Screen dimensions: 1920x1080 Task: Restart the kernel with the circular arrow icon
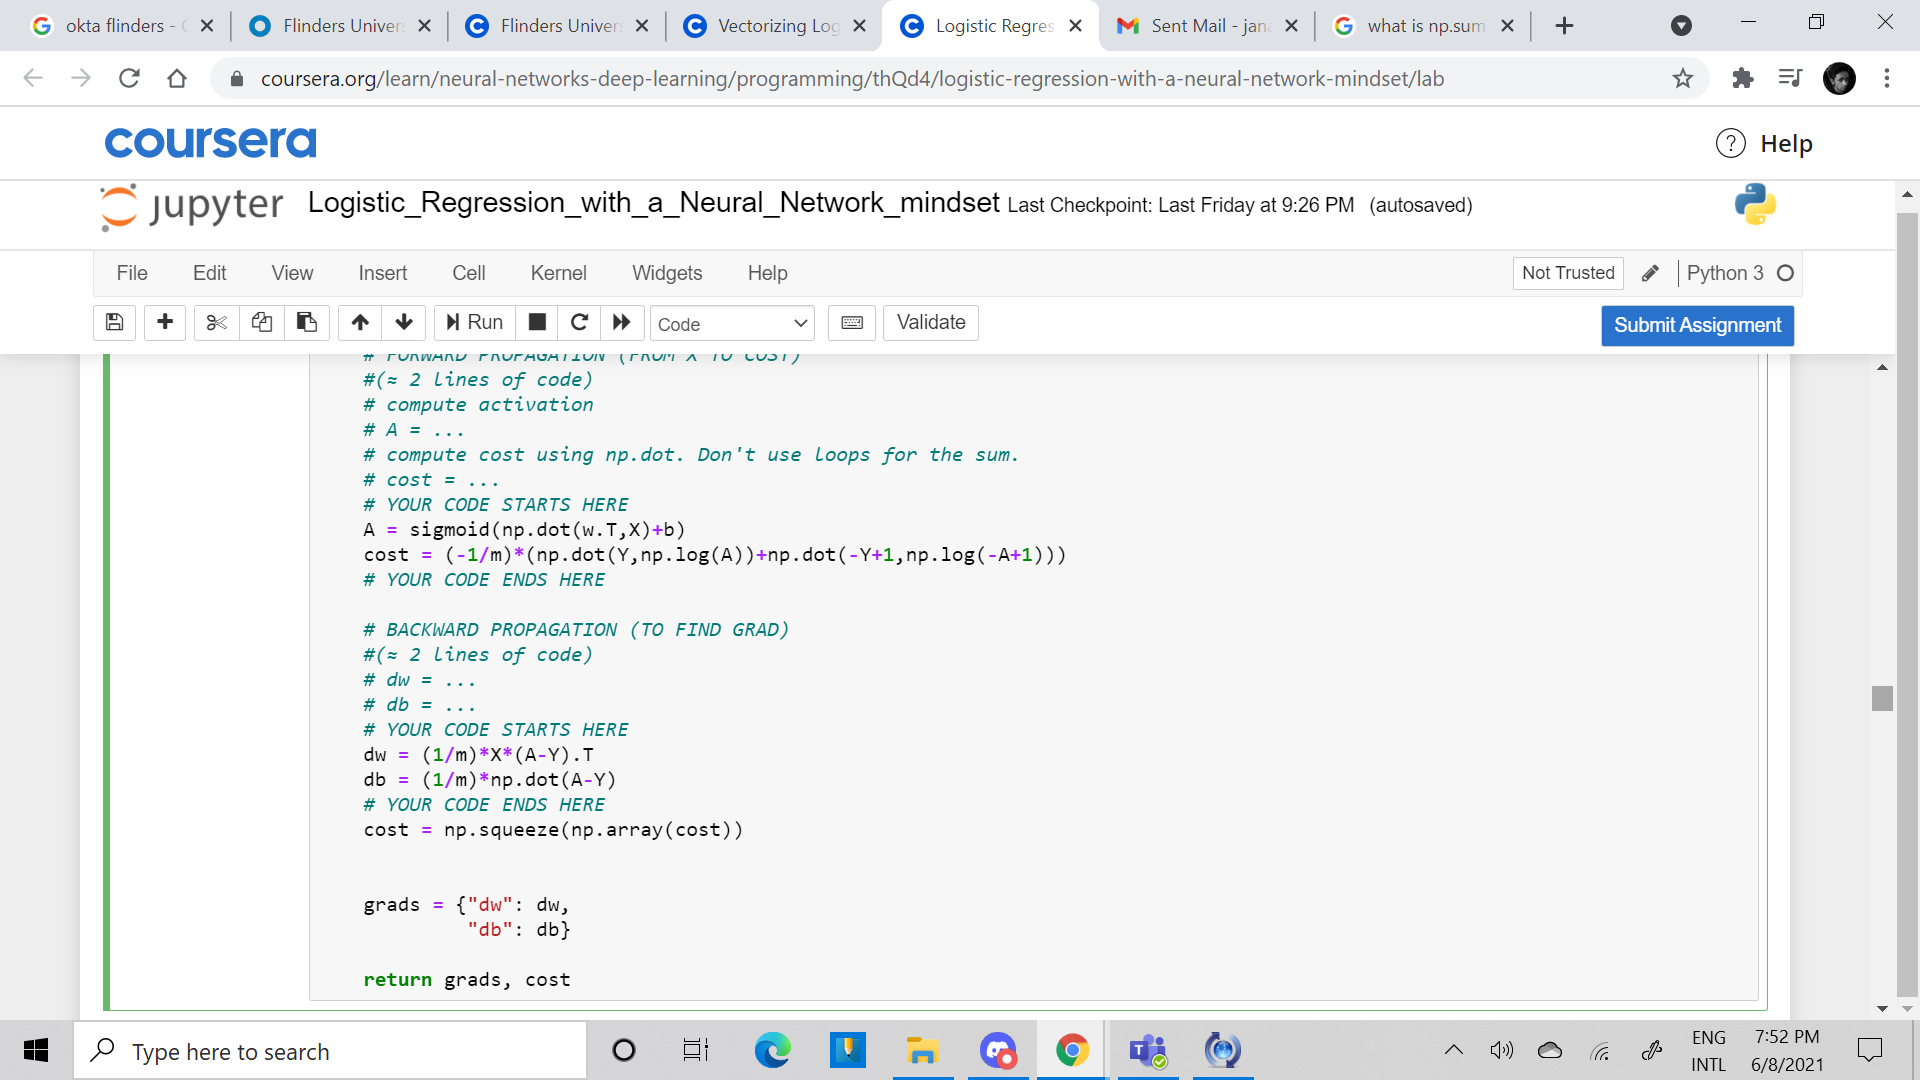[x=579, y=322]
